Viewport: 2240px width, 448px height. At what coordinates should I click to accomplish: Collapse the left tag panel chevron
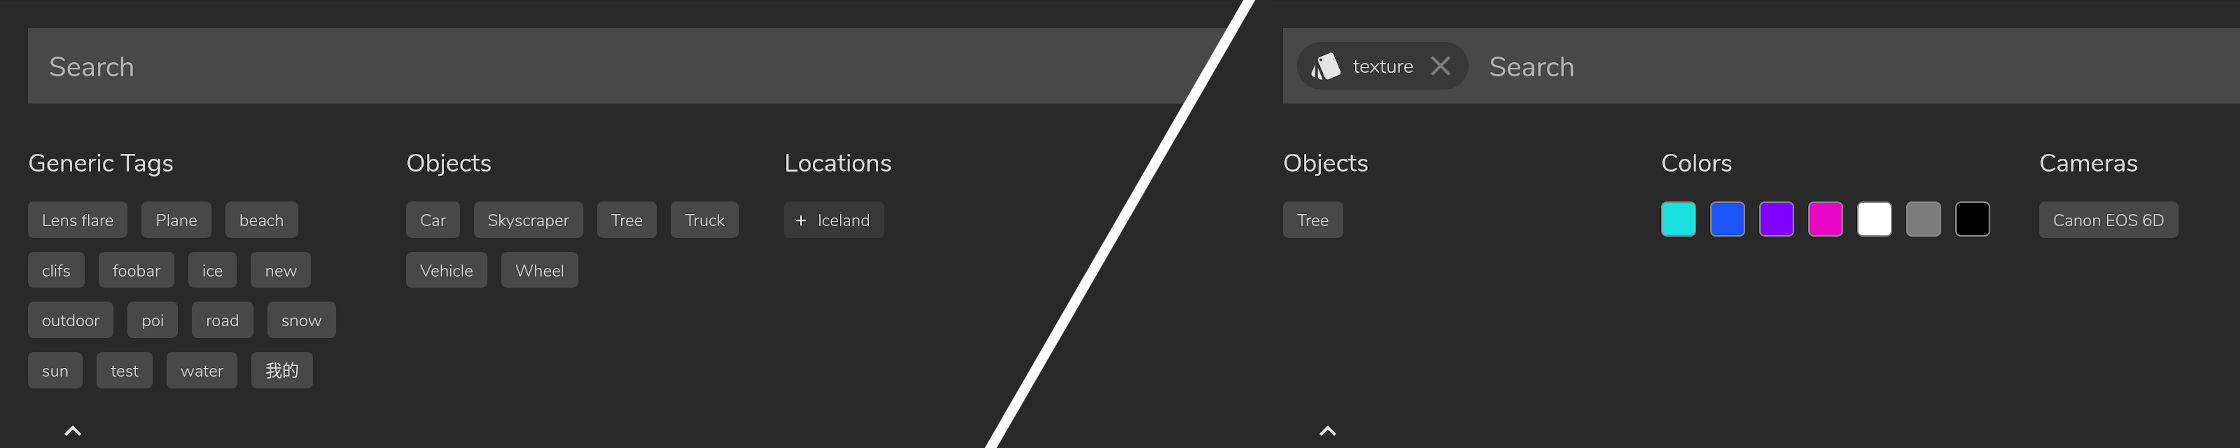point(73,431)
